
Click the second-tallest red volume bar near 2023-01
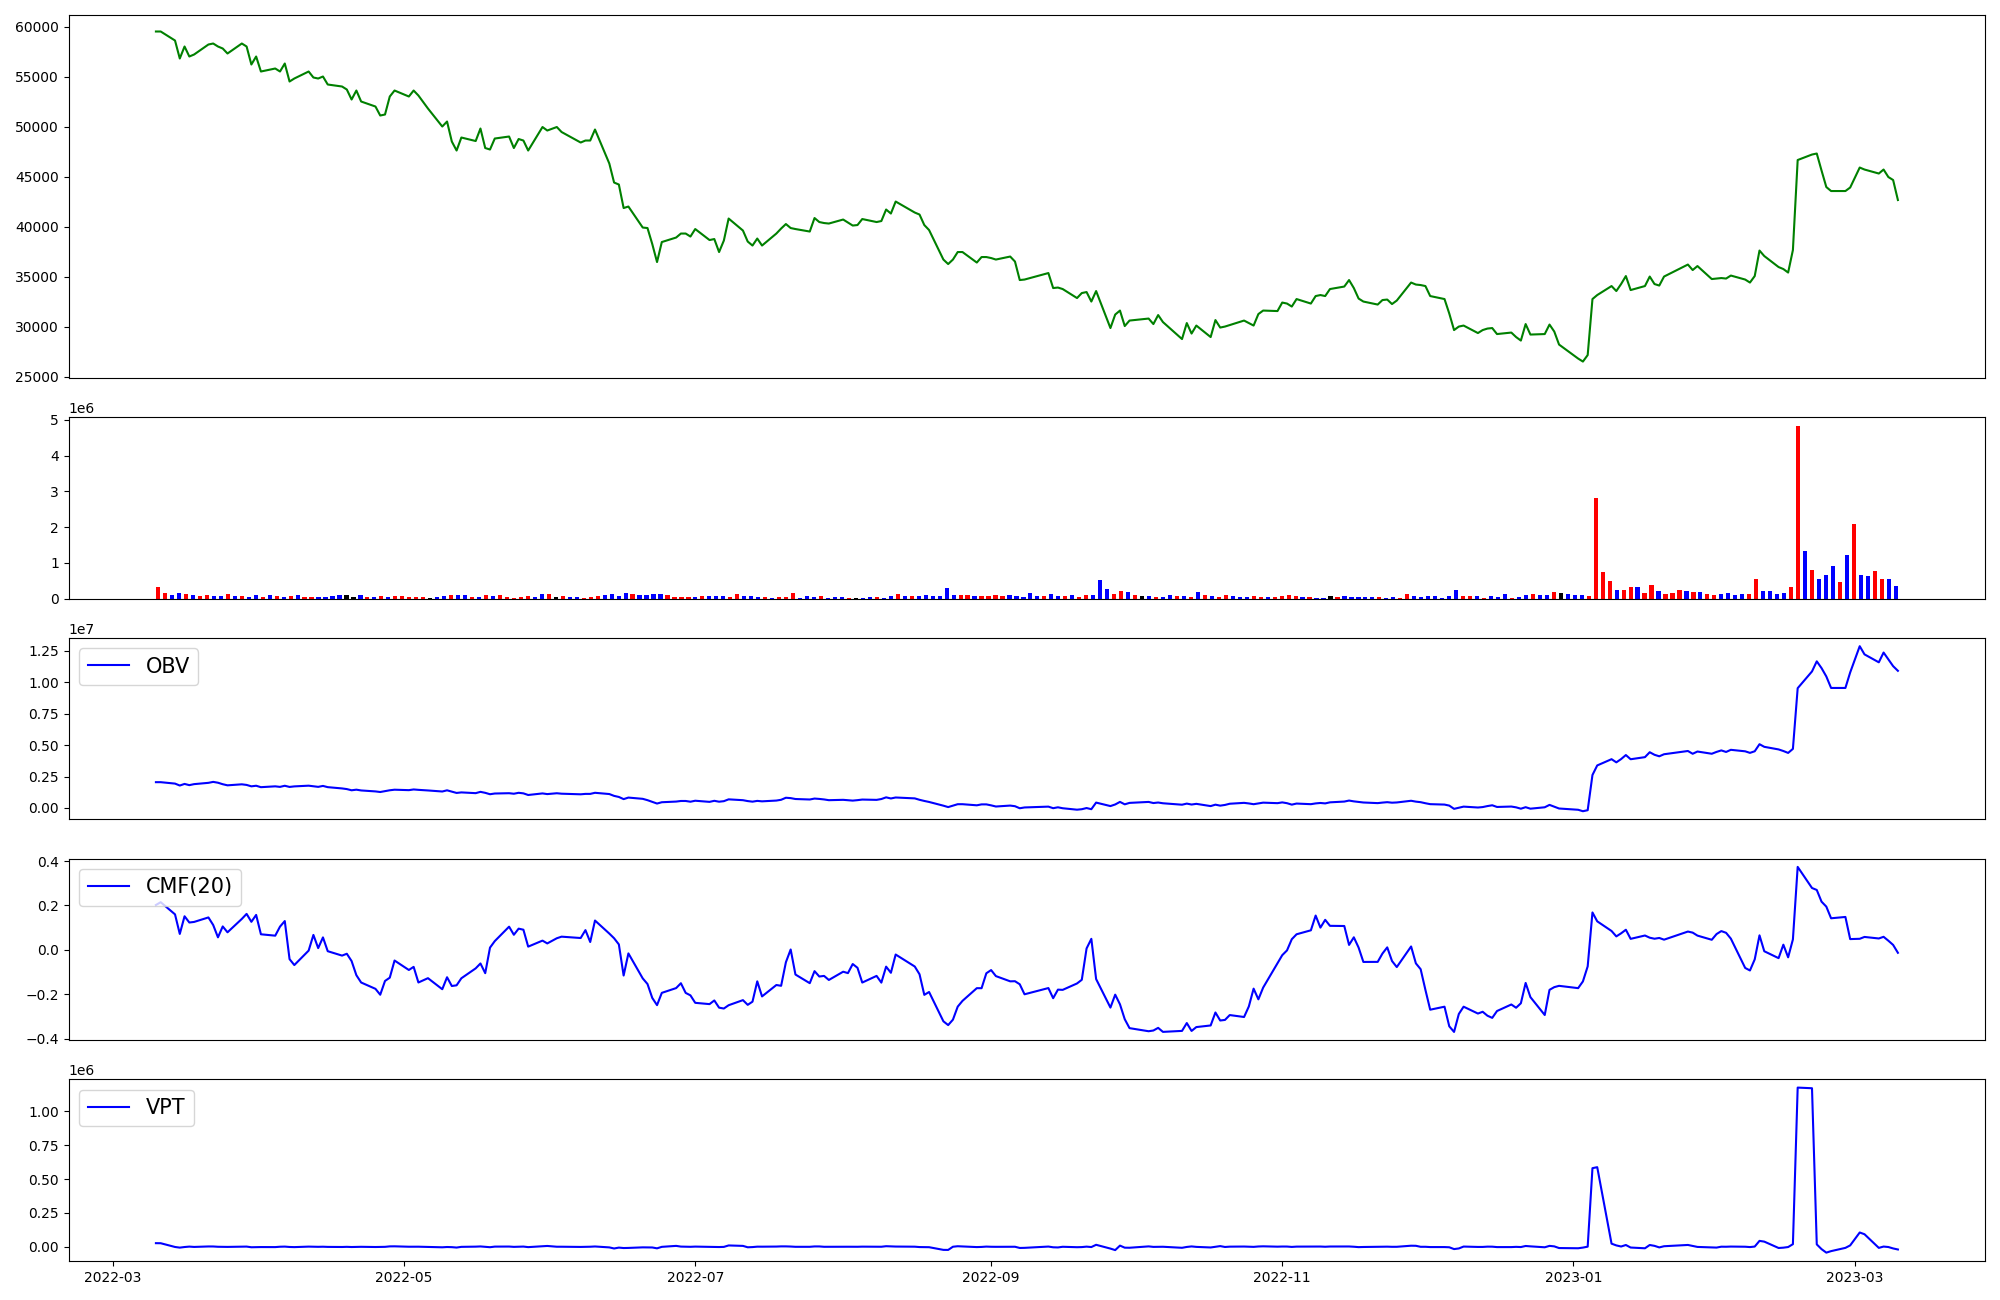point(1596,548)
